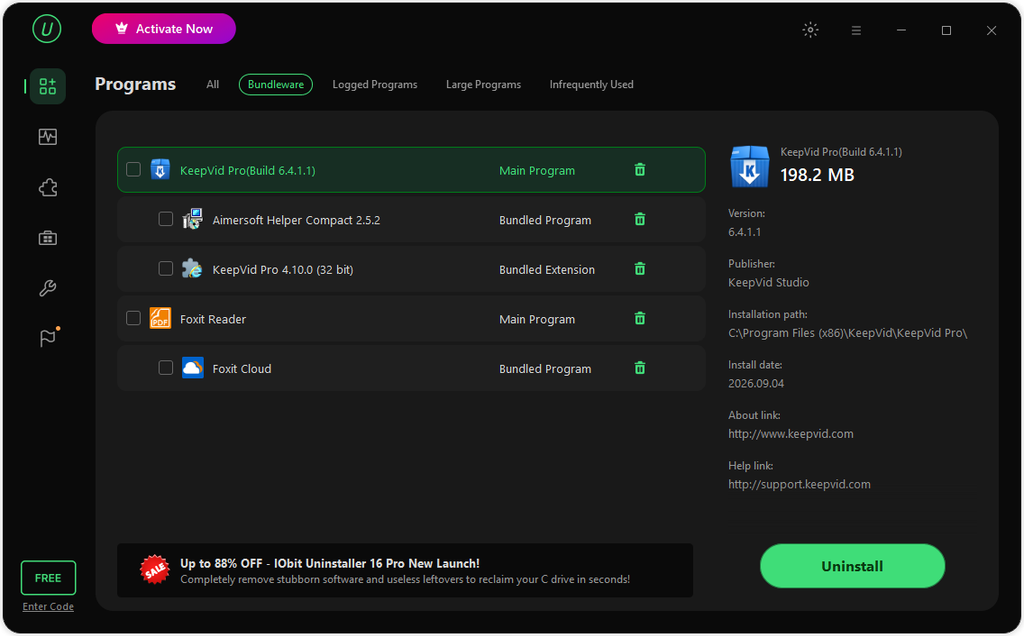Viewport: 1024px width, 636px height.
Task: Open the support.keepvid.com Help link
Action: pyautogui.click(x=799, y=484)
